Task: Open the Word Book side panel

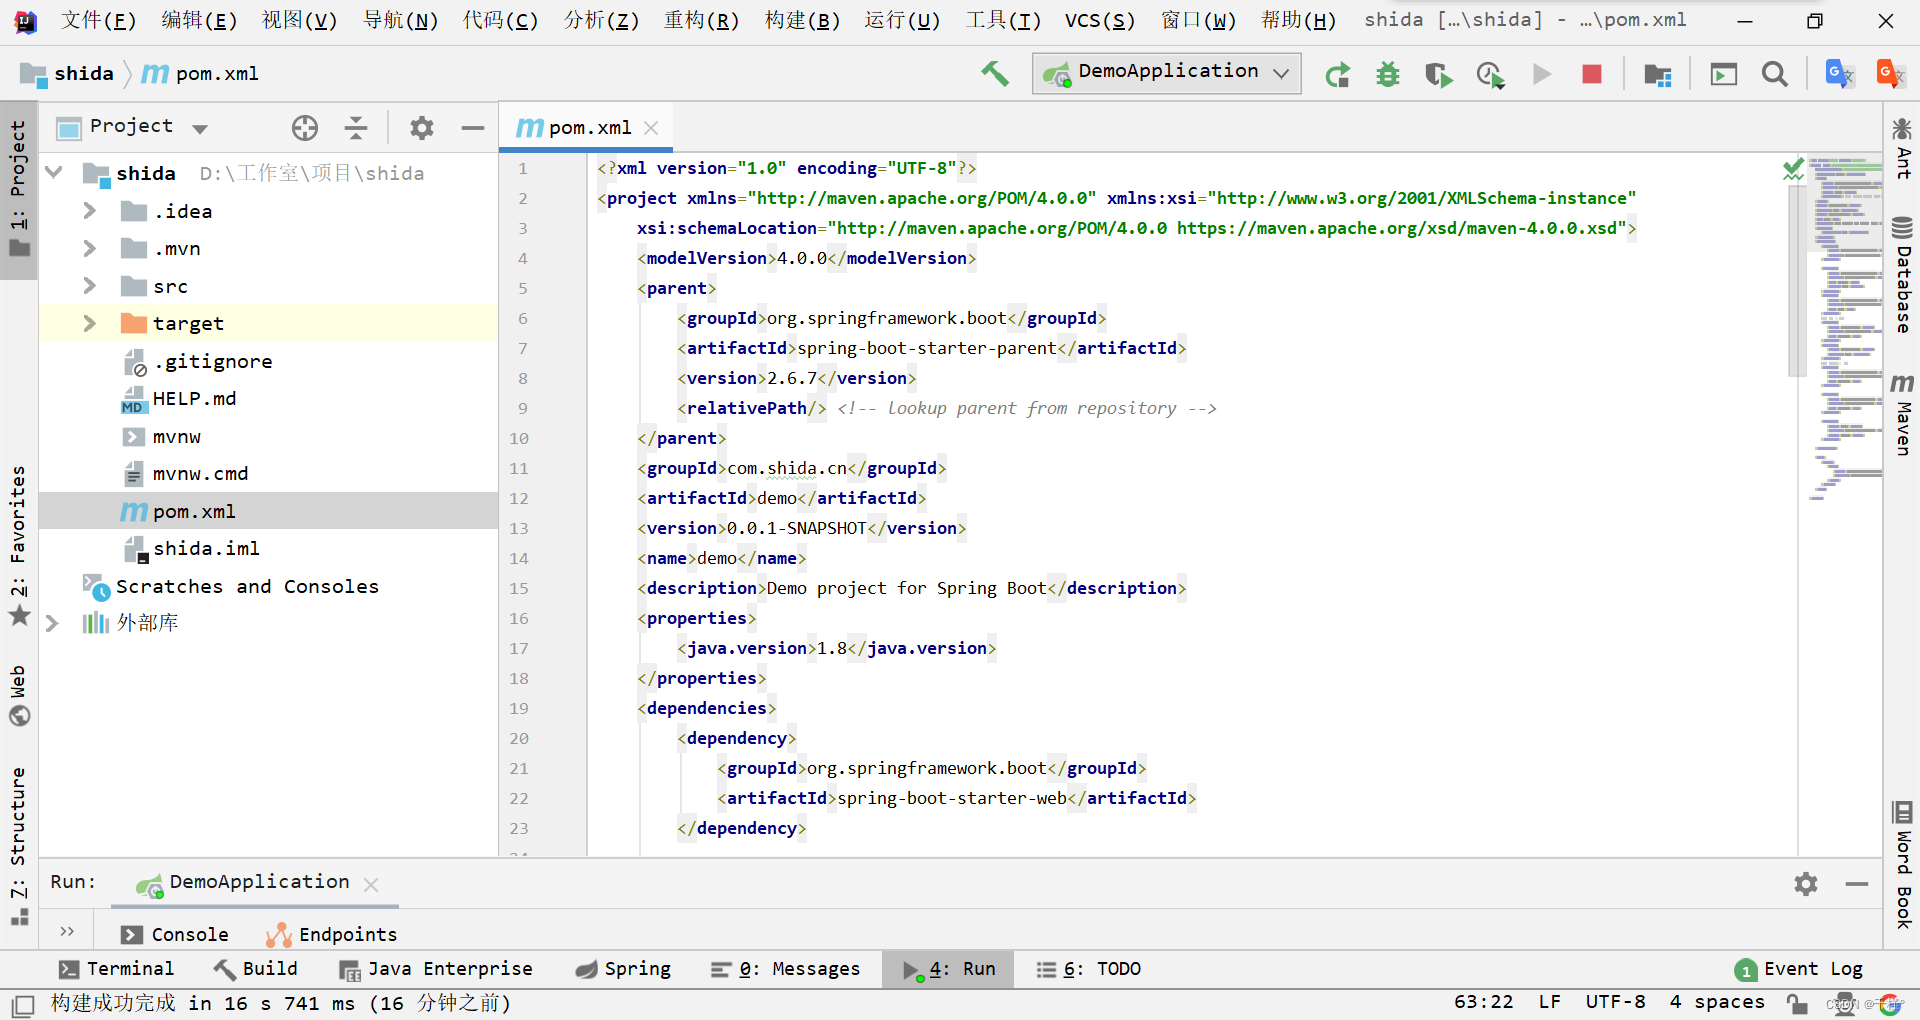Action: point(1902,864)
